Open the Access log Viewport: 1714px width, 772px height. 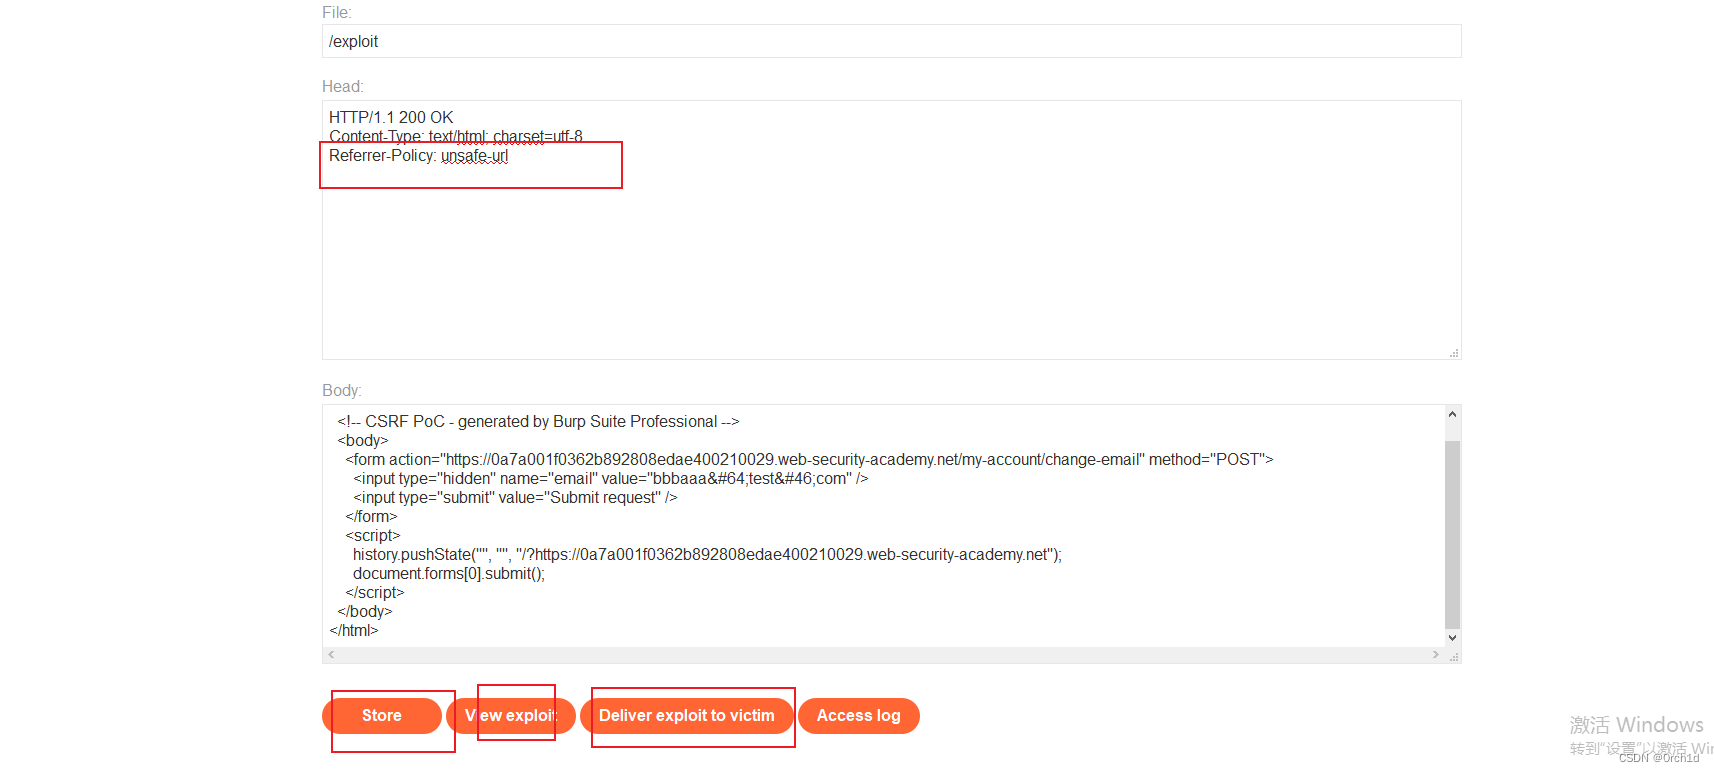859,716
